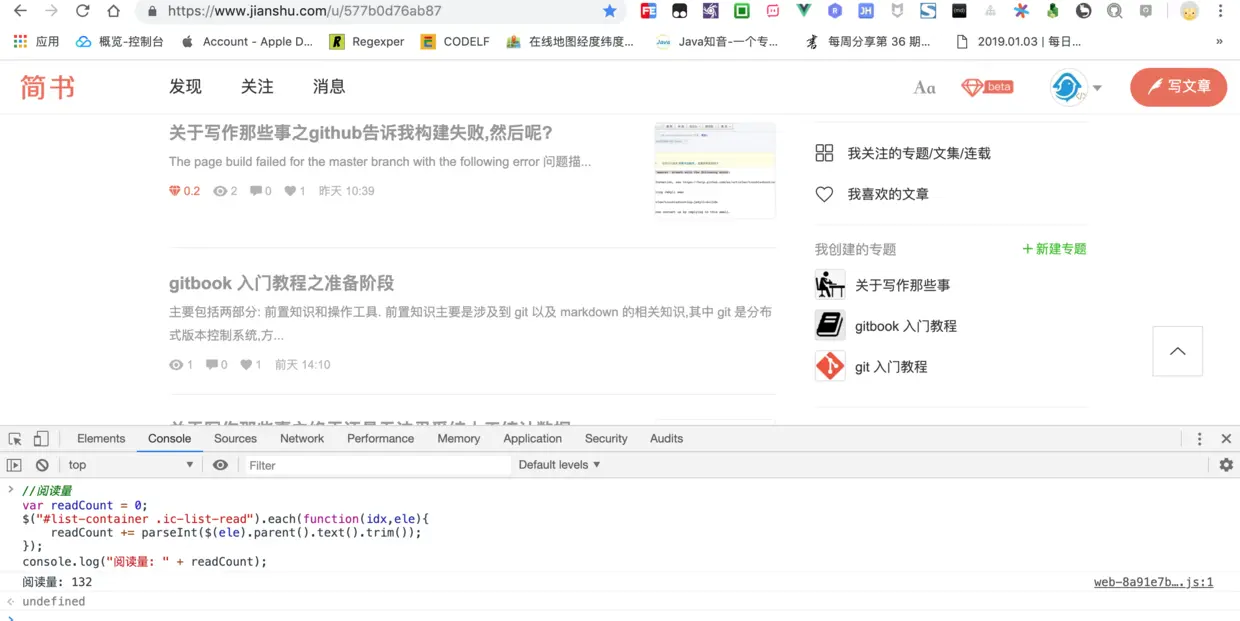Open the 关注 navigation item

[x=257, y=87]
